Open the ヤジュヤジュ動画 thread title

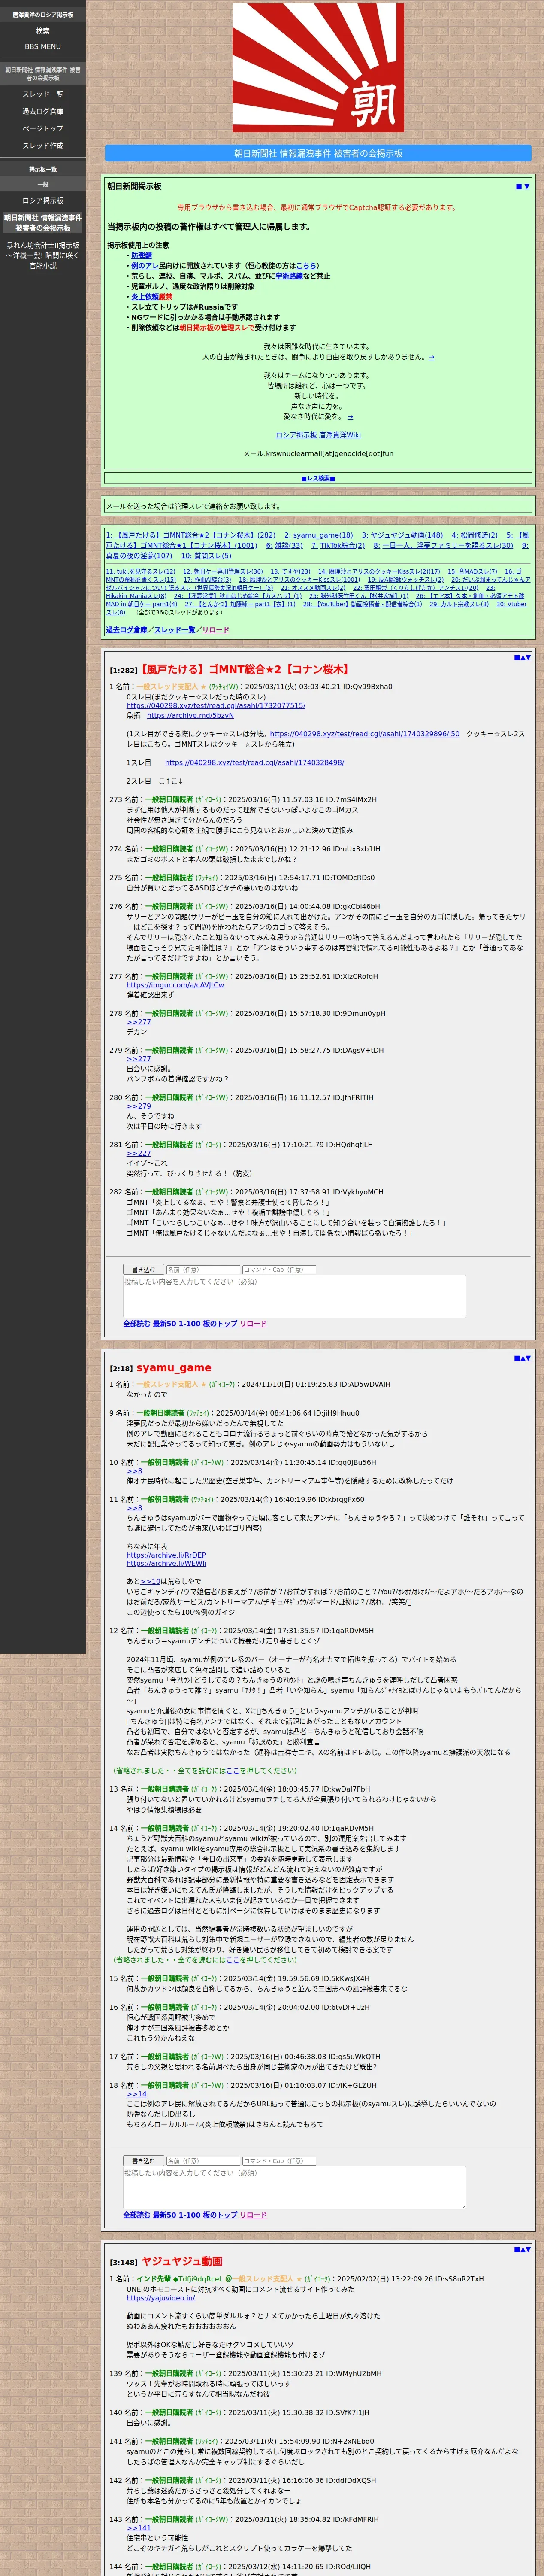(x=181, y=2261)
